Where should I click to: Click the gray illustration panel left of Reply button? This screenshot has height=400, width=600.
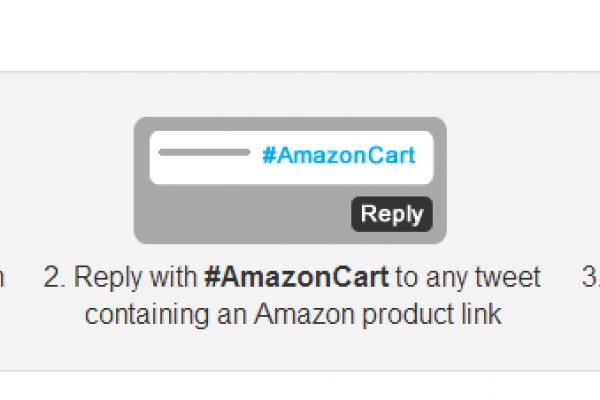(240, 214)
